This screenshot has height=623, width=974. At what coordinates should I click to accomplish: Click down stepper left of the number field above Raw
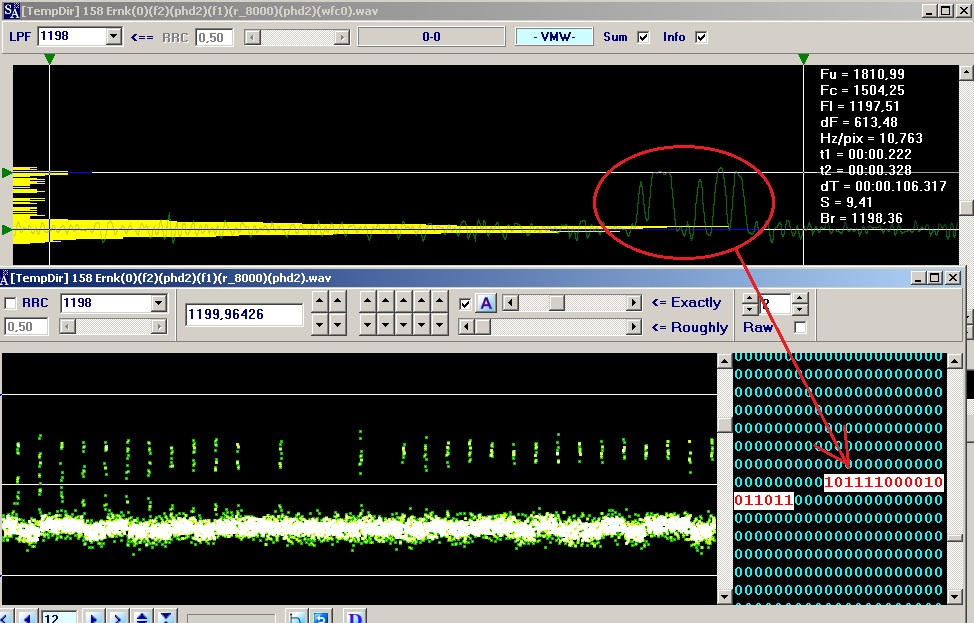750,309
